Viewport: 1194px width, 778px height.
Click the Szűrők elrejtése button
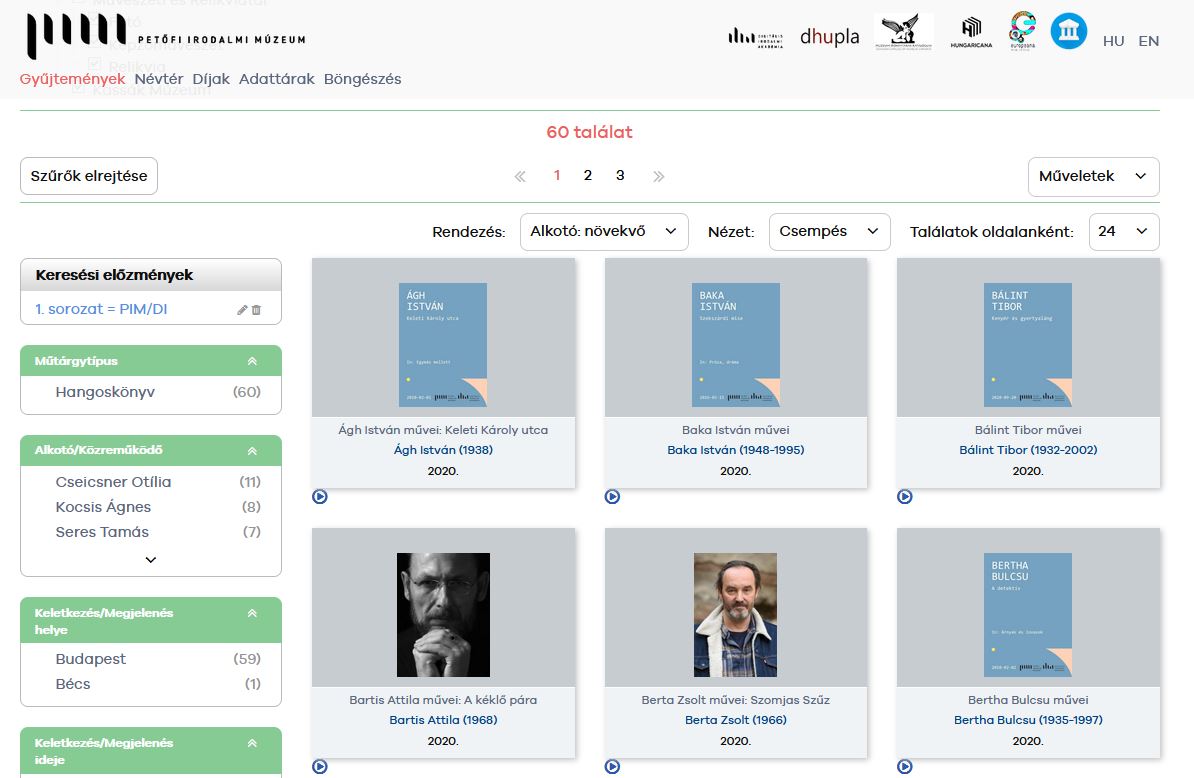[89, 176]
